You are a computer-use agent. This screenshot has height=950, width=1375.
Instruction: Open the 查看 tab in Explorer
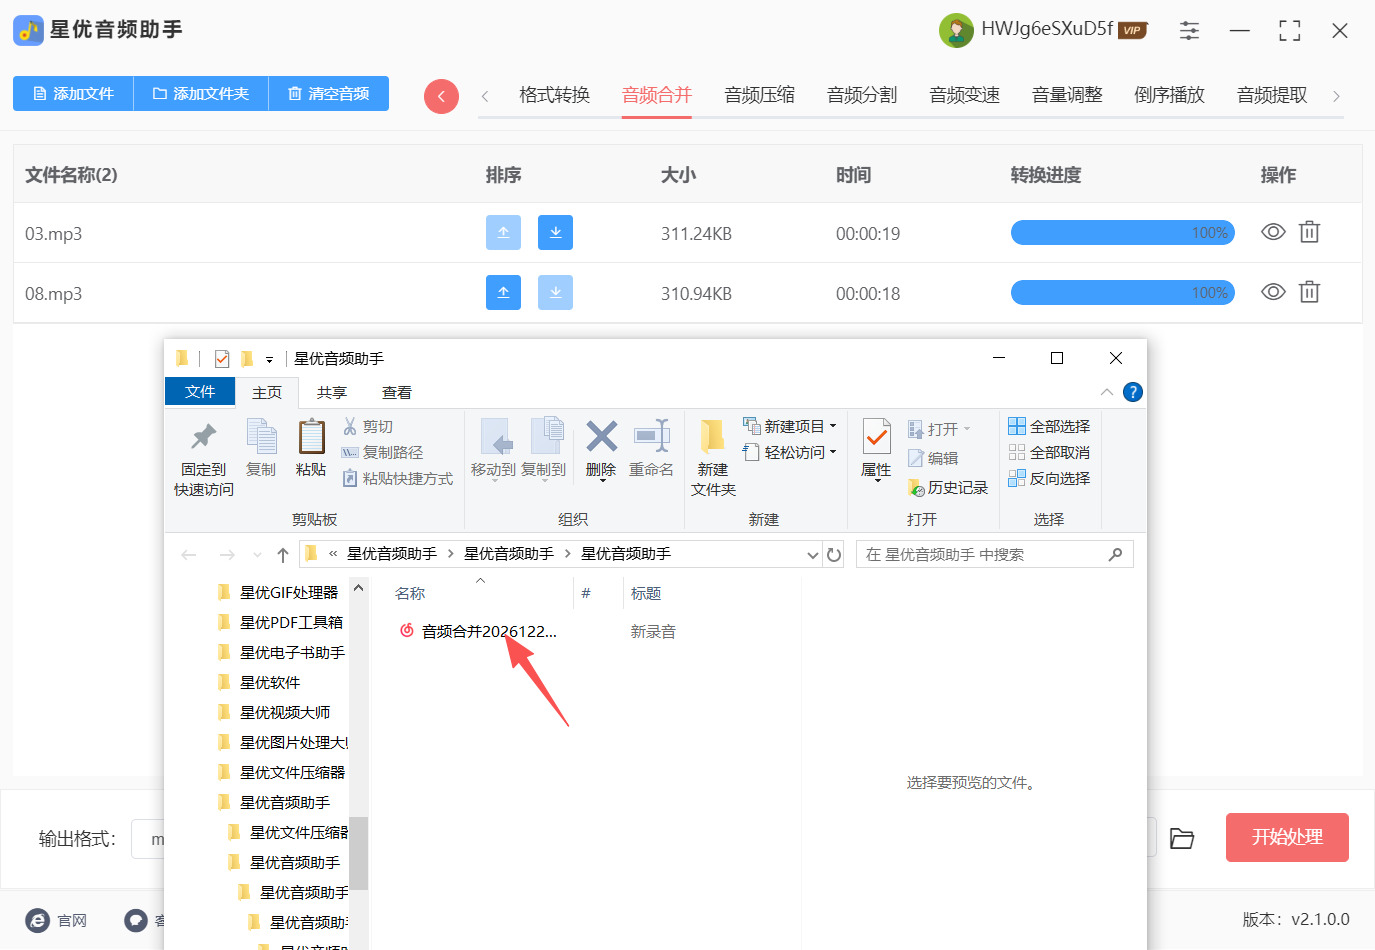(397, 393)
